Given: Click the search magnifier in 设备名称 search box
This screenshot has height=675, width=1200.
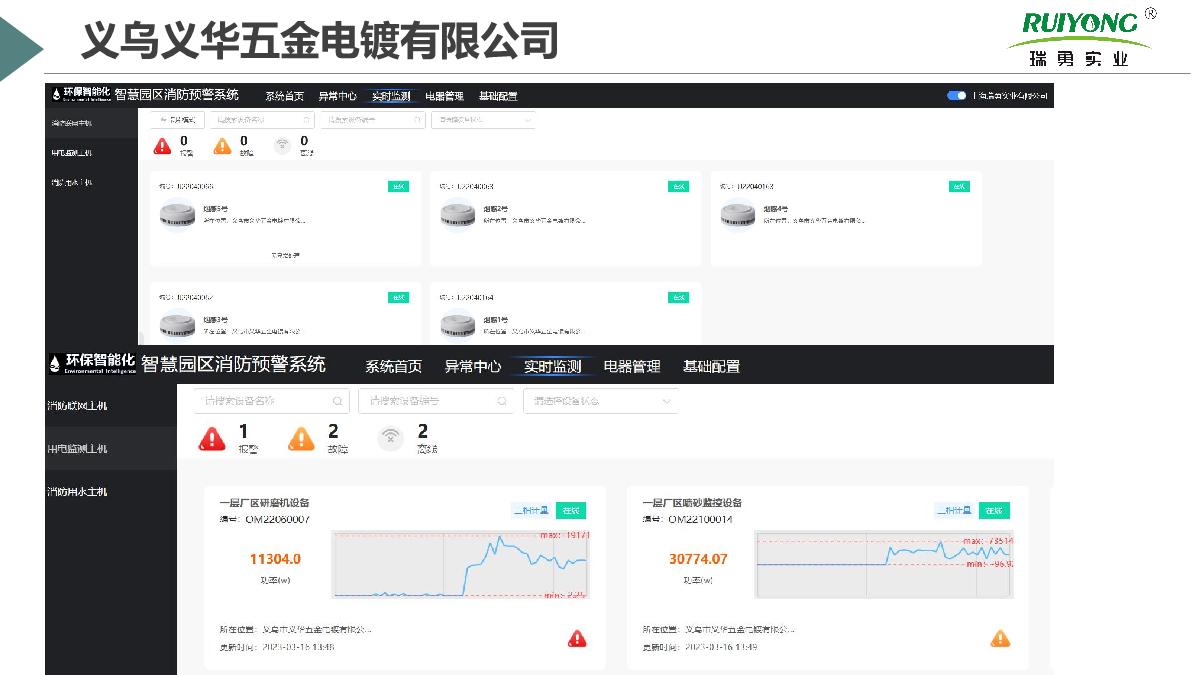Looking at the screenshot, I should (x=339, y=401).
